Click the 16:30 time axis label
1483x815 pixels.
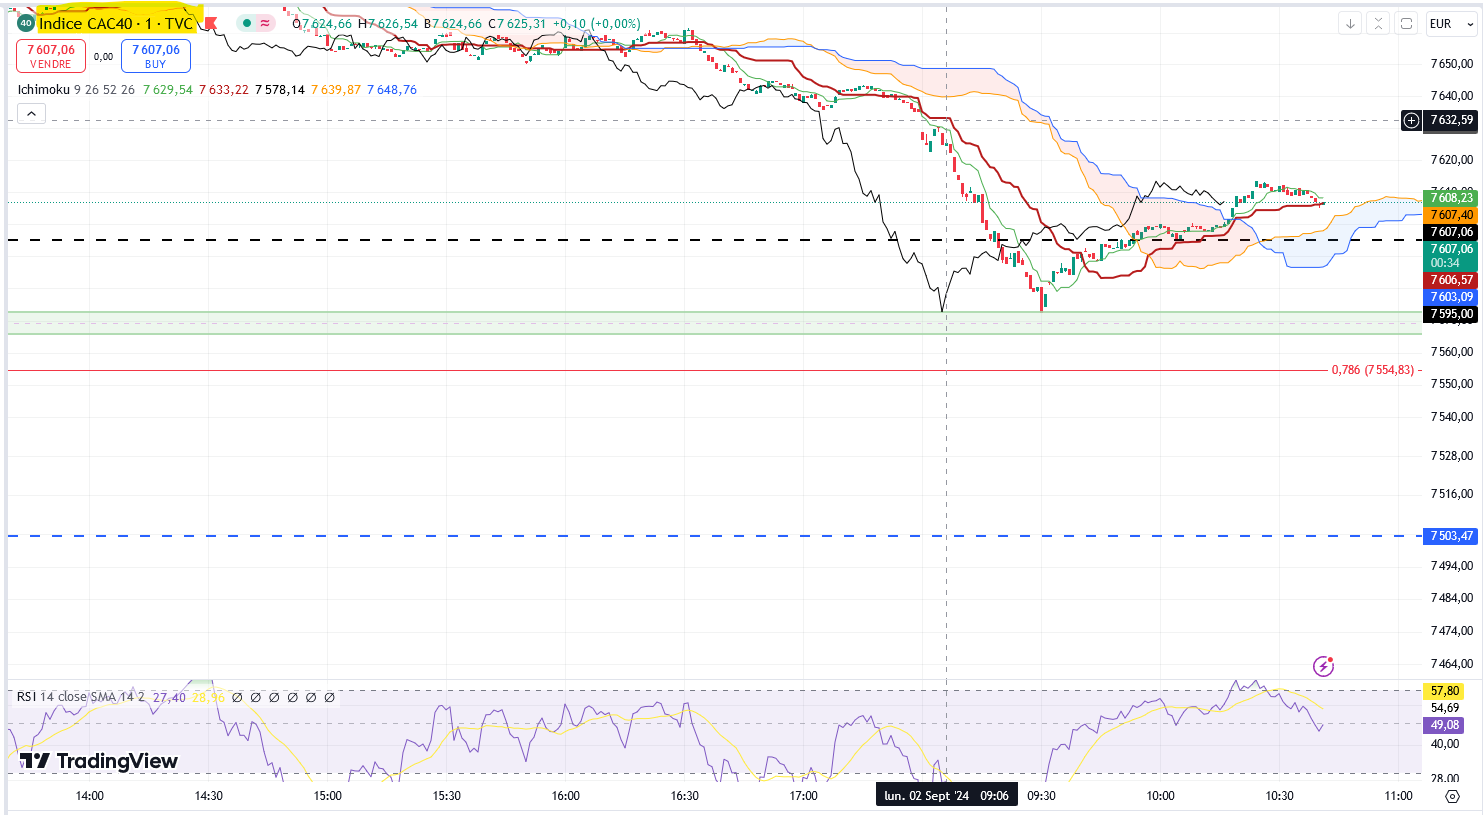pos(685,796)
